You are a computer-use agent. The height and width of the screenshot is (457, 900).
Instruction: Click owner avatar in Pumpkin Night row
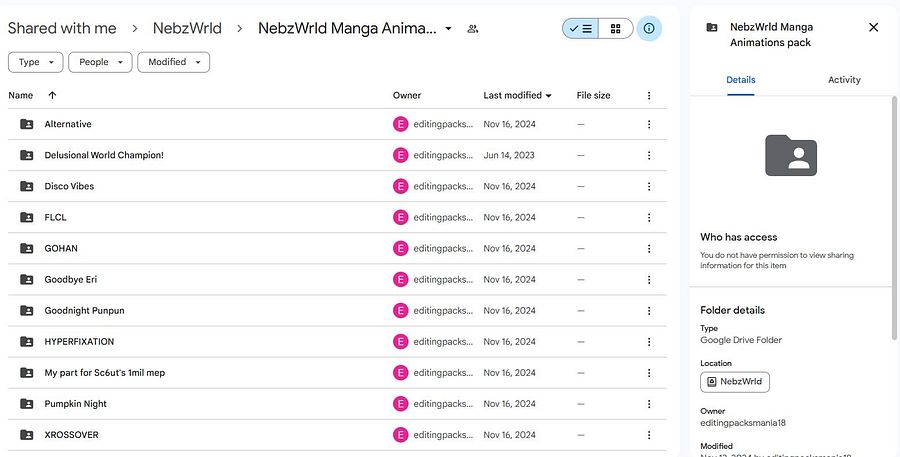pyautogui.click(x=401, y=404)
